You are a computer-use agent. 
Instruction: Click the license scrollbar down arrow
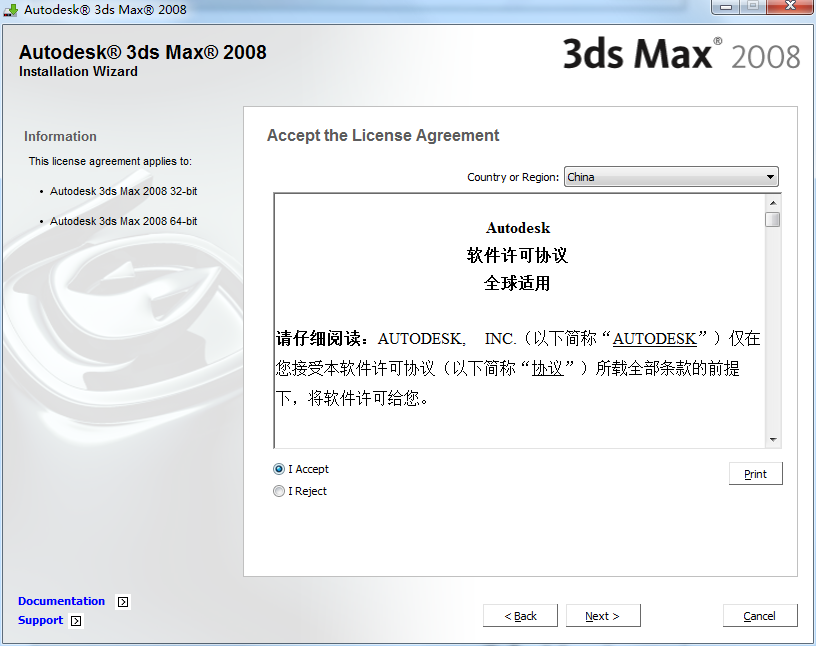point(773,440)
